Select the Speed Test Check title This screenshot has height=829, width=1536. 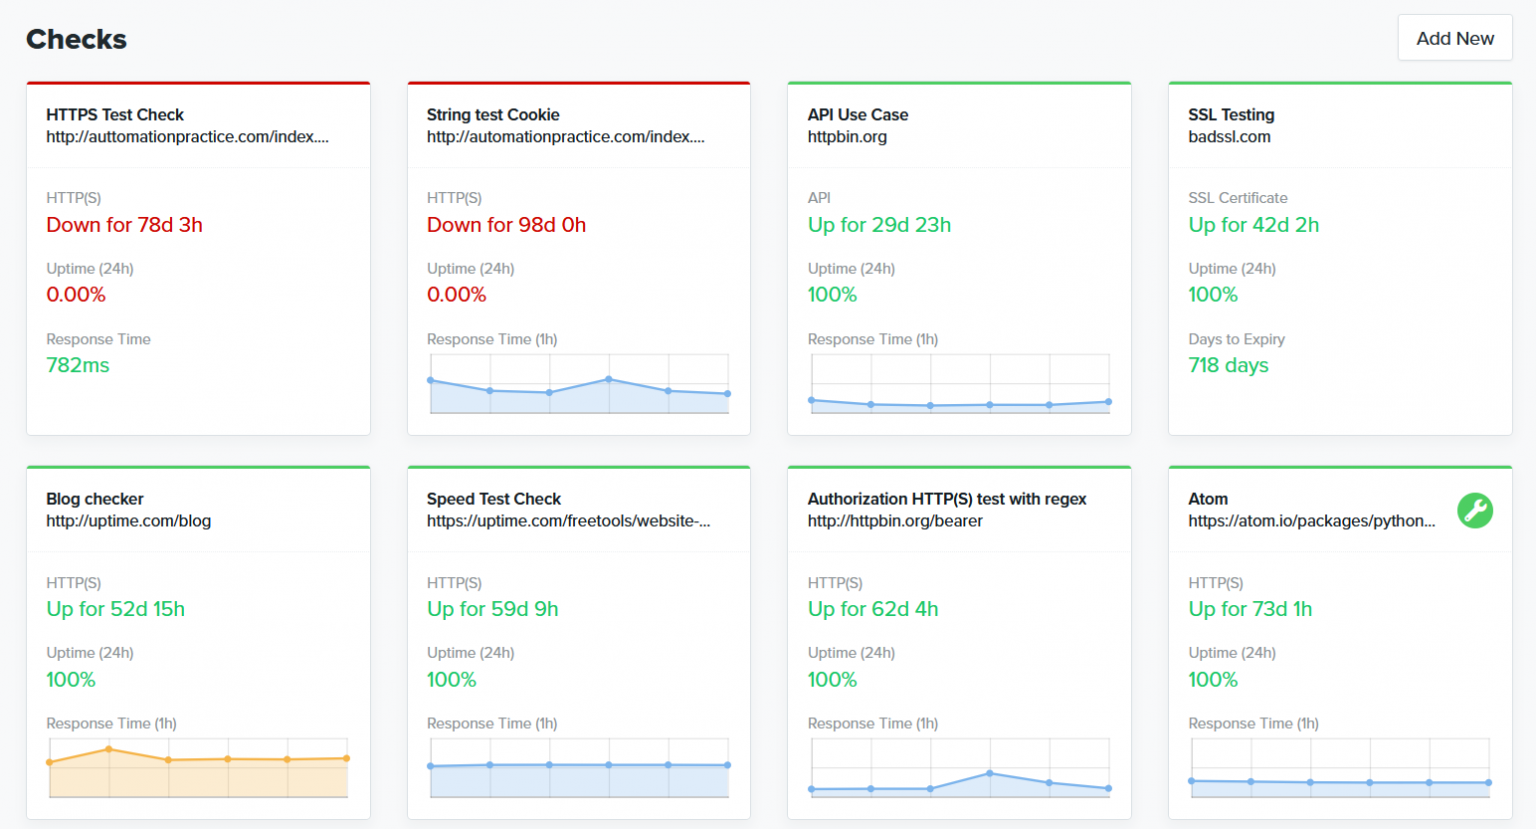click(493, 499)
